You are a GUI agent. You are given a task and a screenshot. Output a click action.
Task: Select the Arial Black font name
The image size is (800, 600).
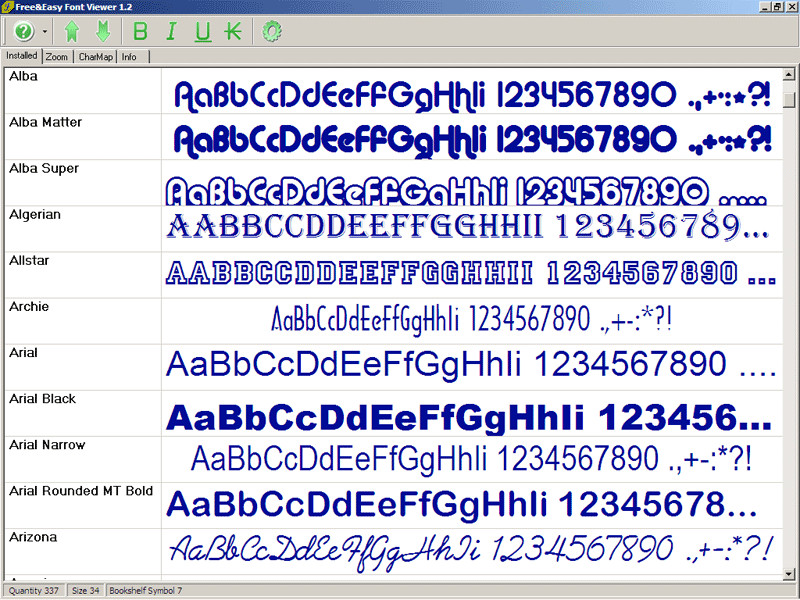[42, 399]
